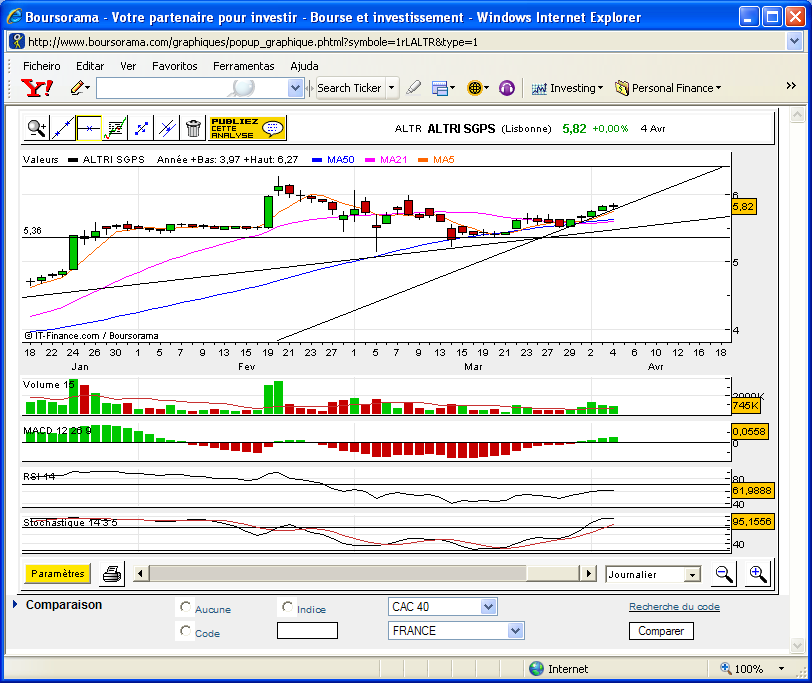Select the erase line tool
Screen dimensions: 812x683
point(166,128)
